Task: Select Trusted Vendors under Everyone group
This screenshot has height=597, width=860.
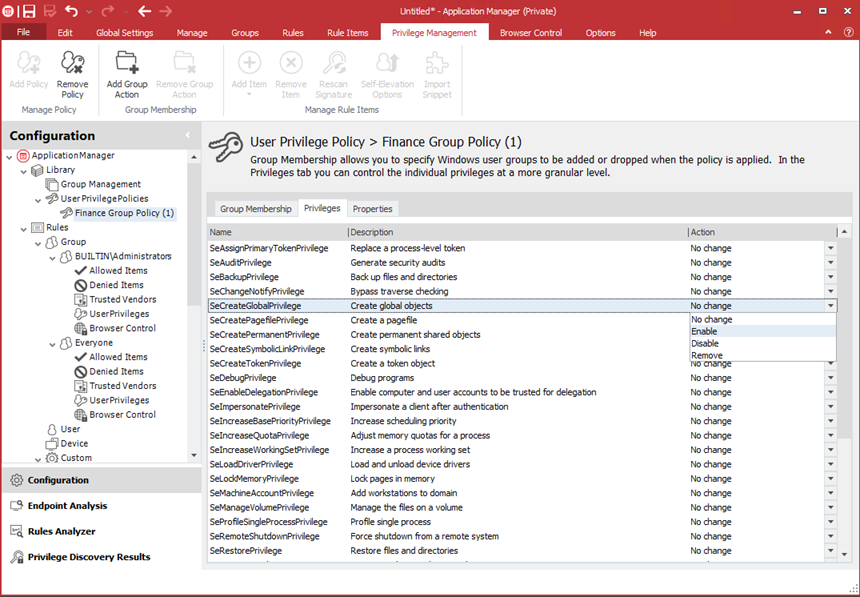Action: click(x=122, y=386)
